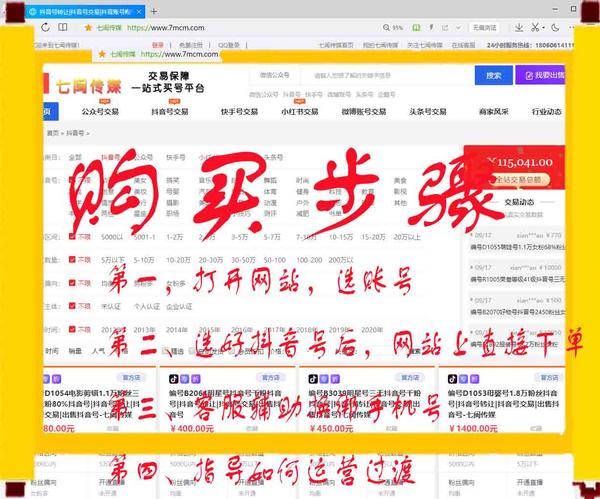Tick the 精选 checkbox in sort bar
The height and width of the screenshot is (499, 600).
click(165, 351)
